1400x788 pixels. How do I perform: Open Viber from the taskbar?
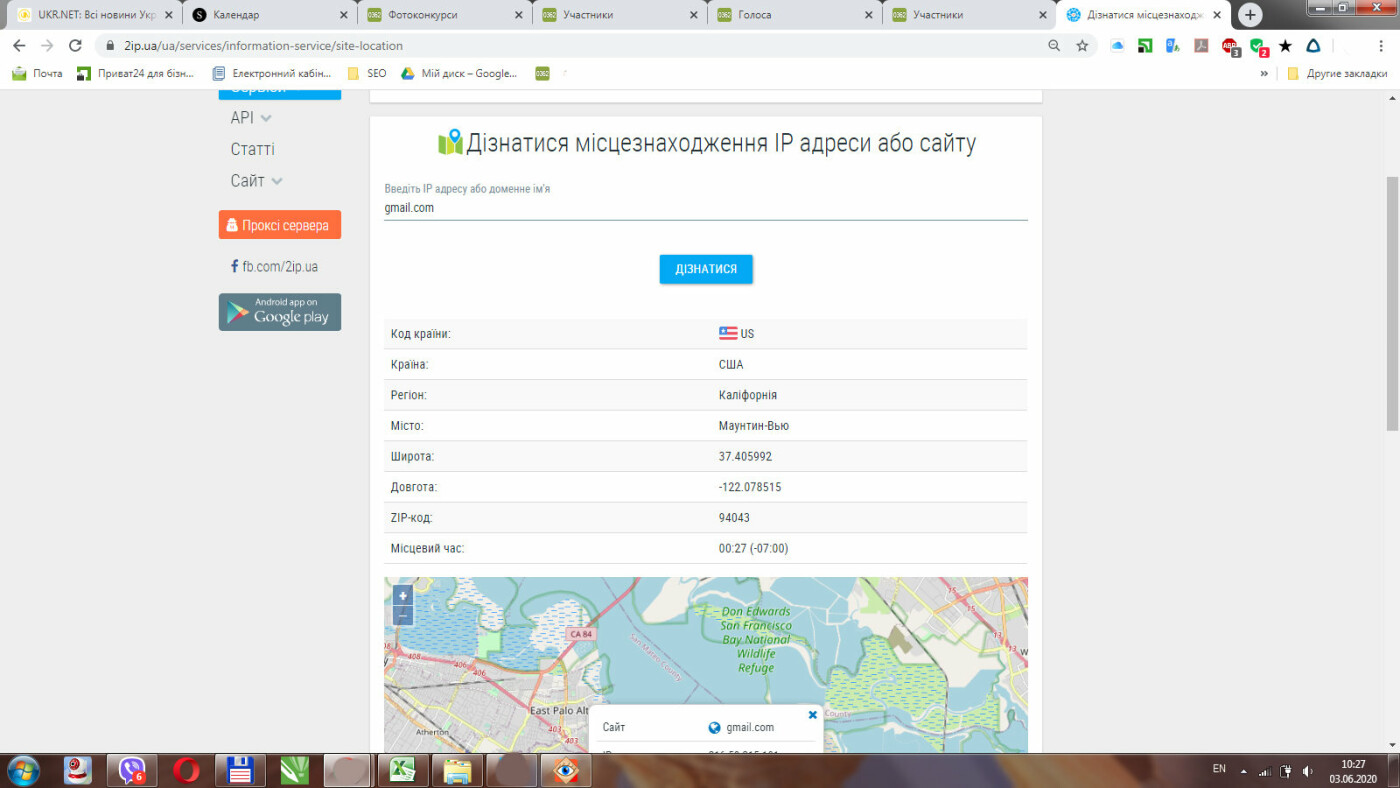132,770
